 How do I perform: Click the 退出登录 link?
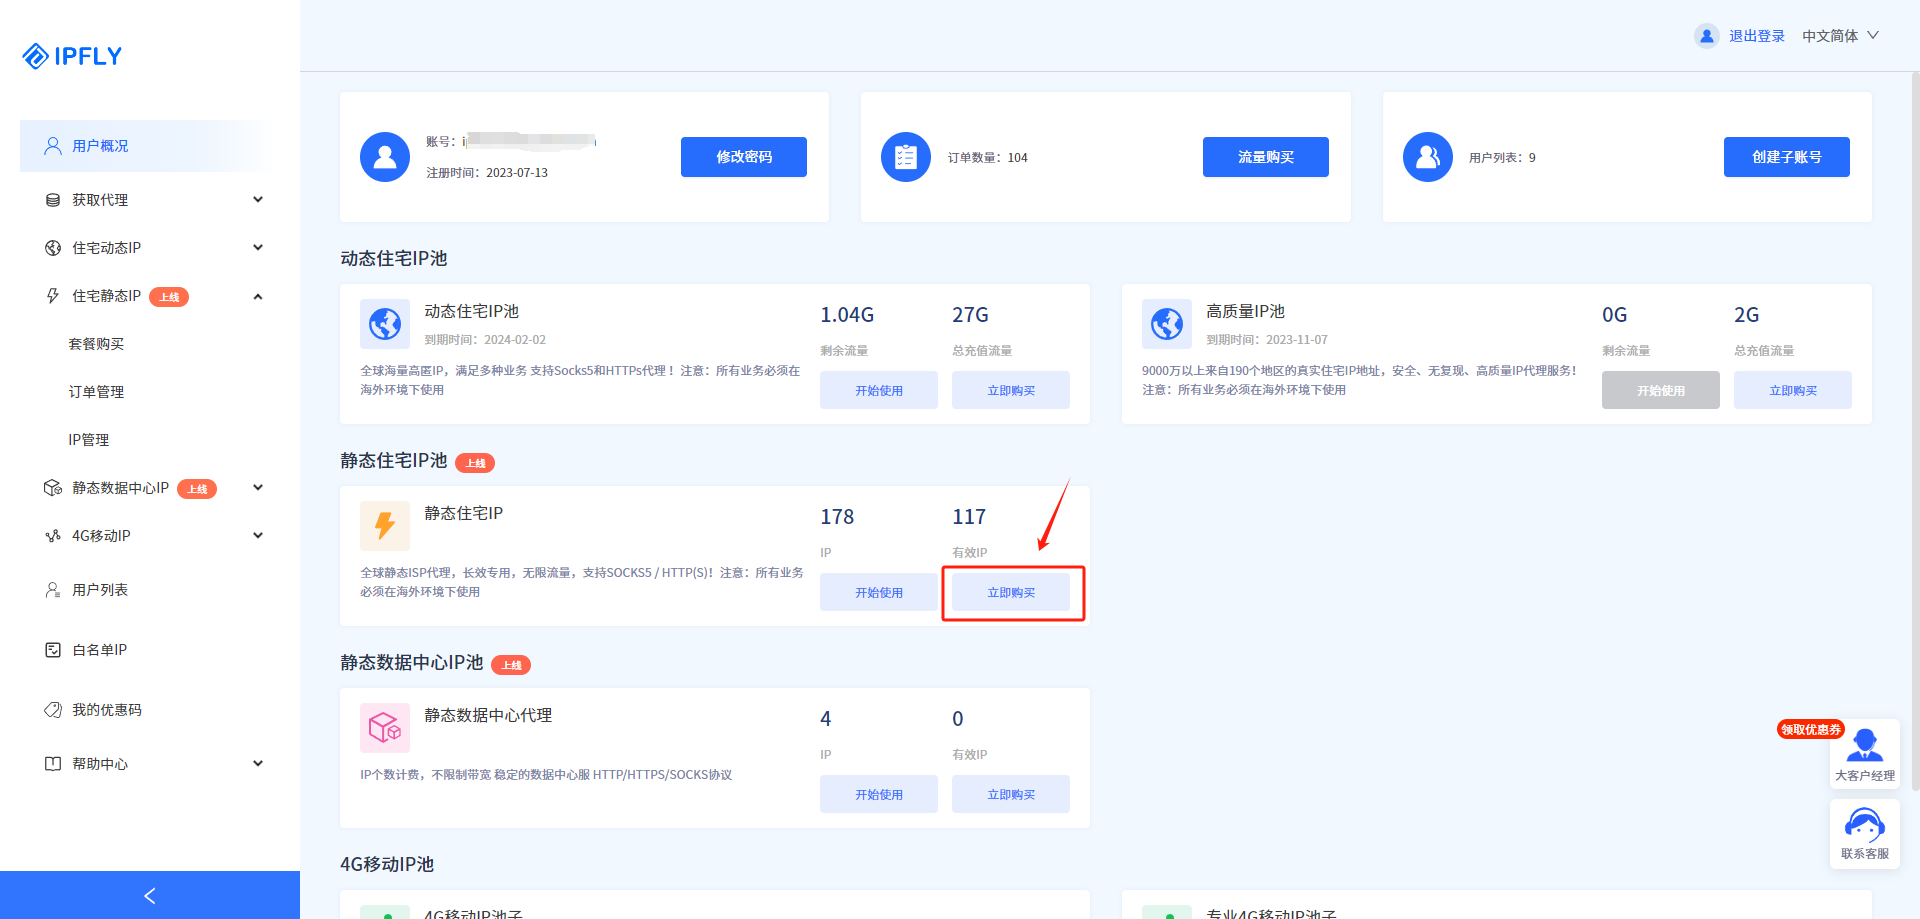tap(1757, 35)
